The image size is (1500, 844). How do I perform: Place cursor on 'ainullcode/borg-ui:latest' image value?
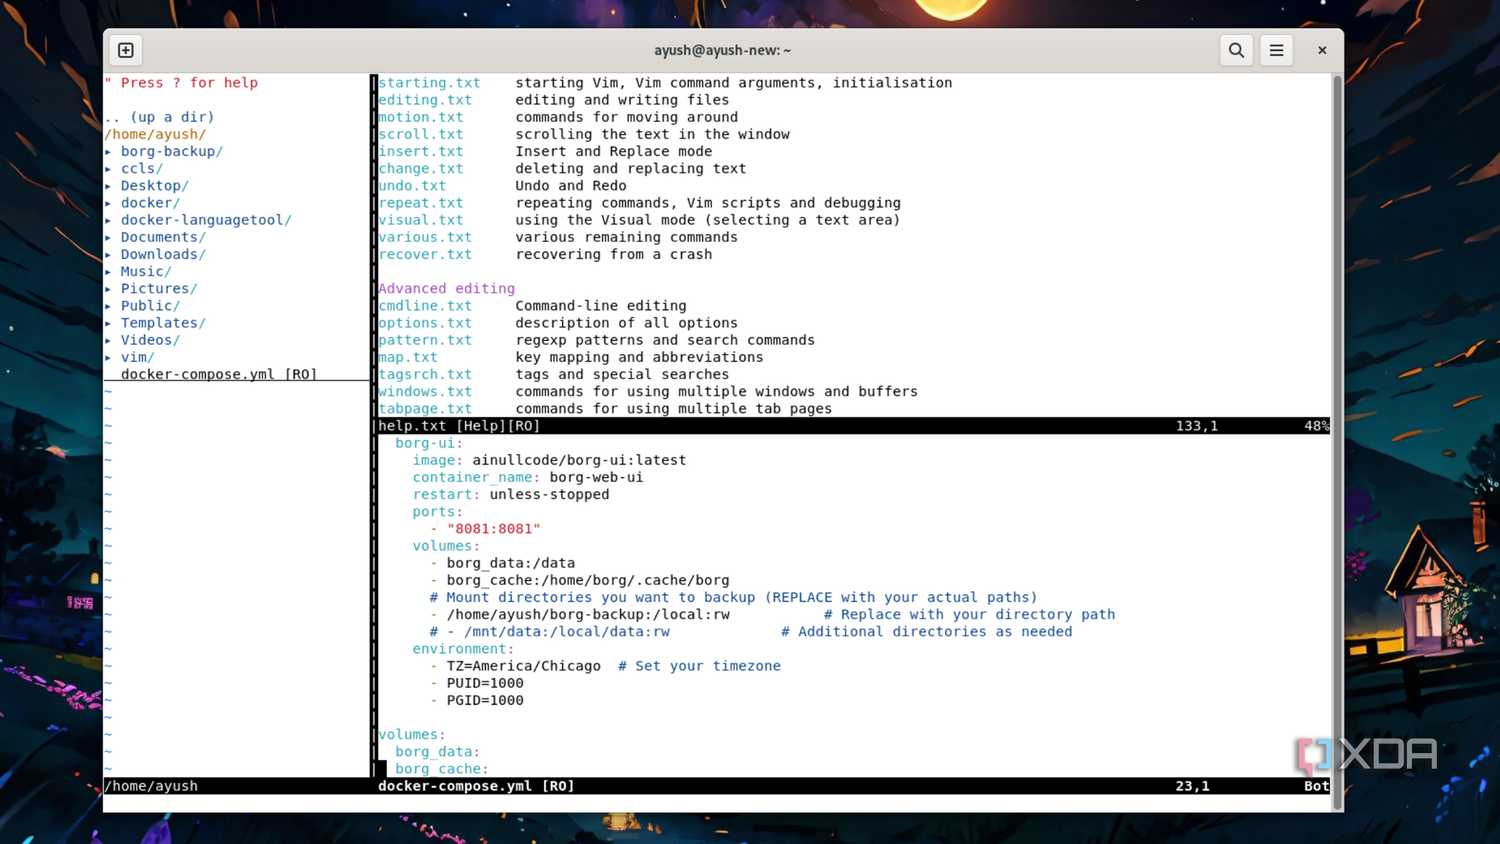[x=579, y=460]
